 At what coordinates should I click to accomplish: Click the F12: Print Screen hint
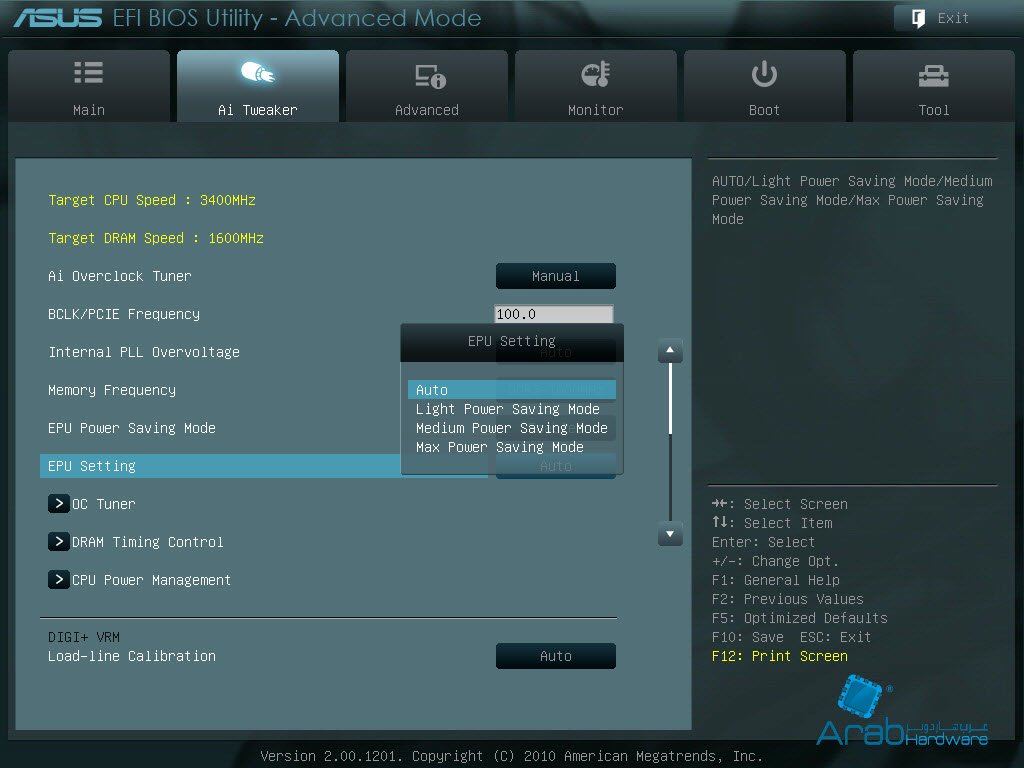pos(780,656)
